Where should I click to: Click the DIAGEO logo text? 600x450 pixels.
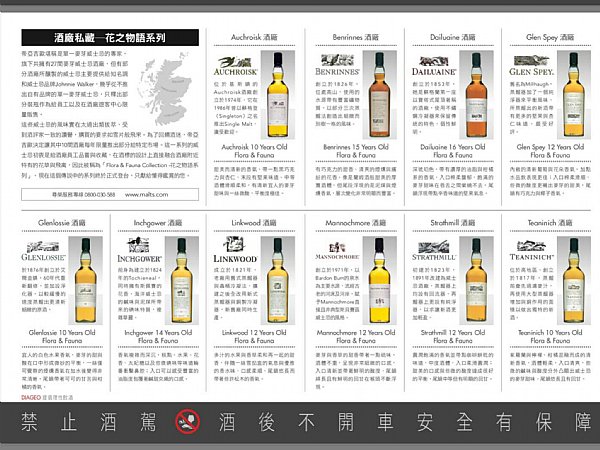click(31, 398)
